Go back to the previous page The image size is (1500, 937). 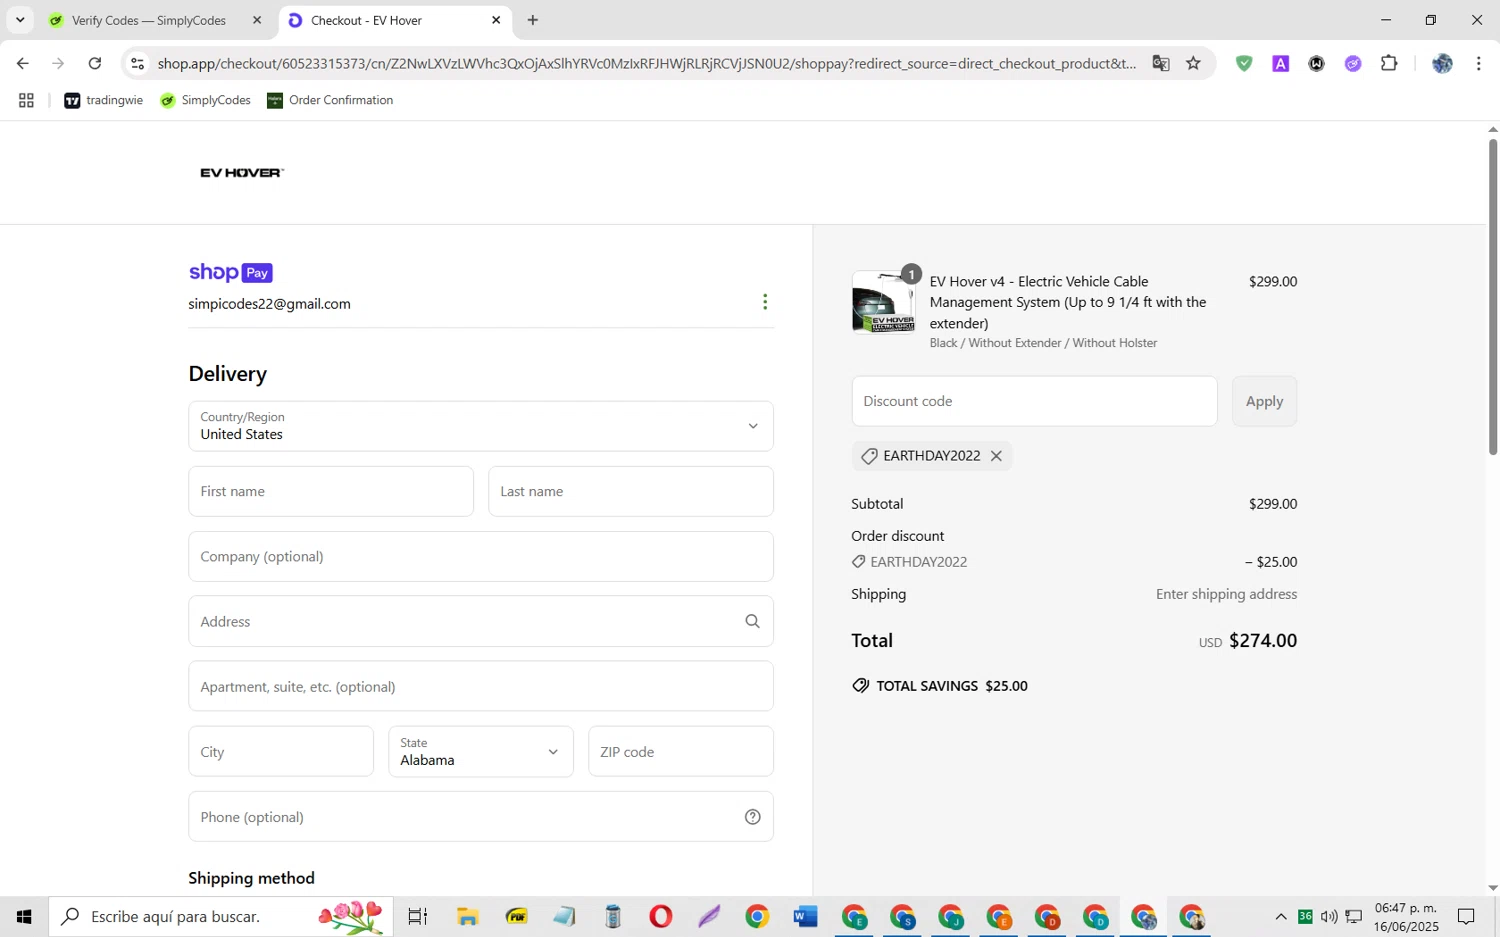(22, 63)
